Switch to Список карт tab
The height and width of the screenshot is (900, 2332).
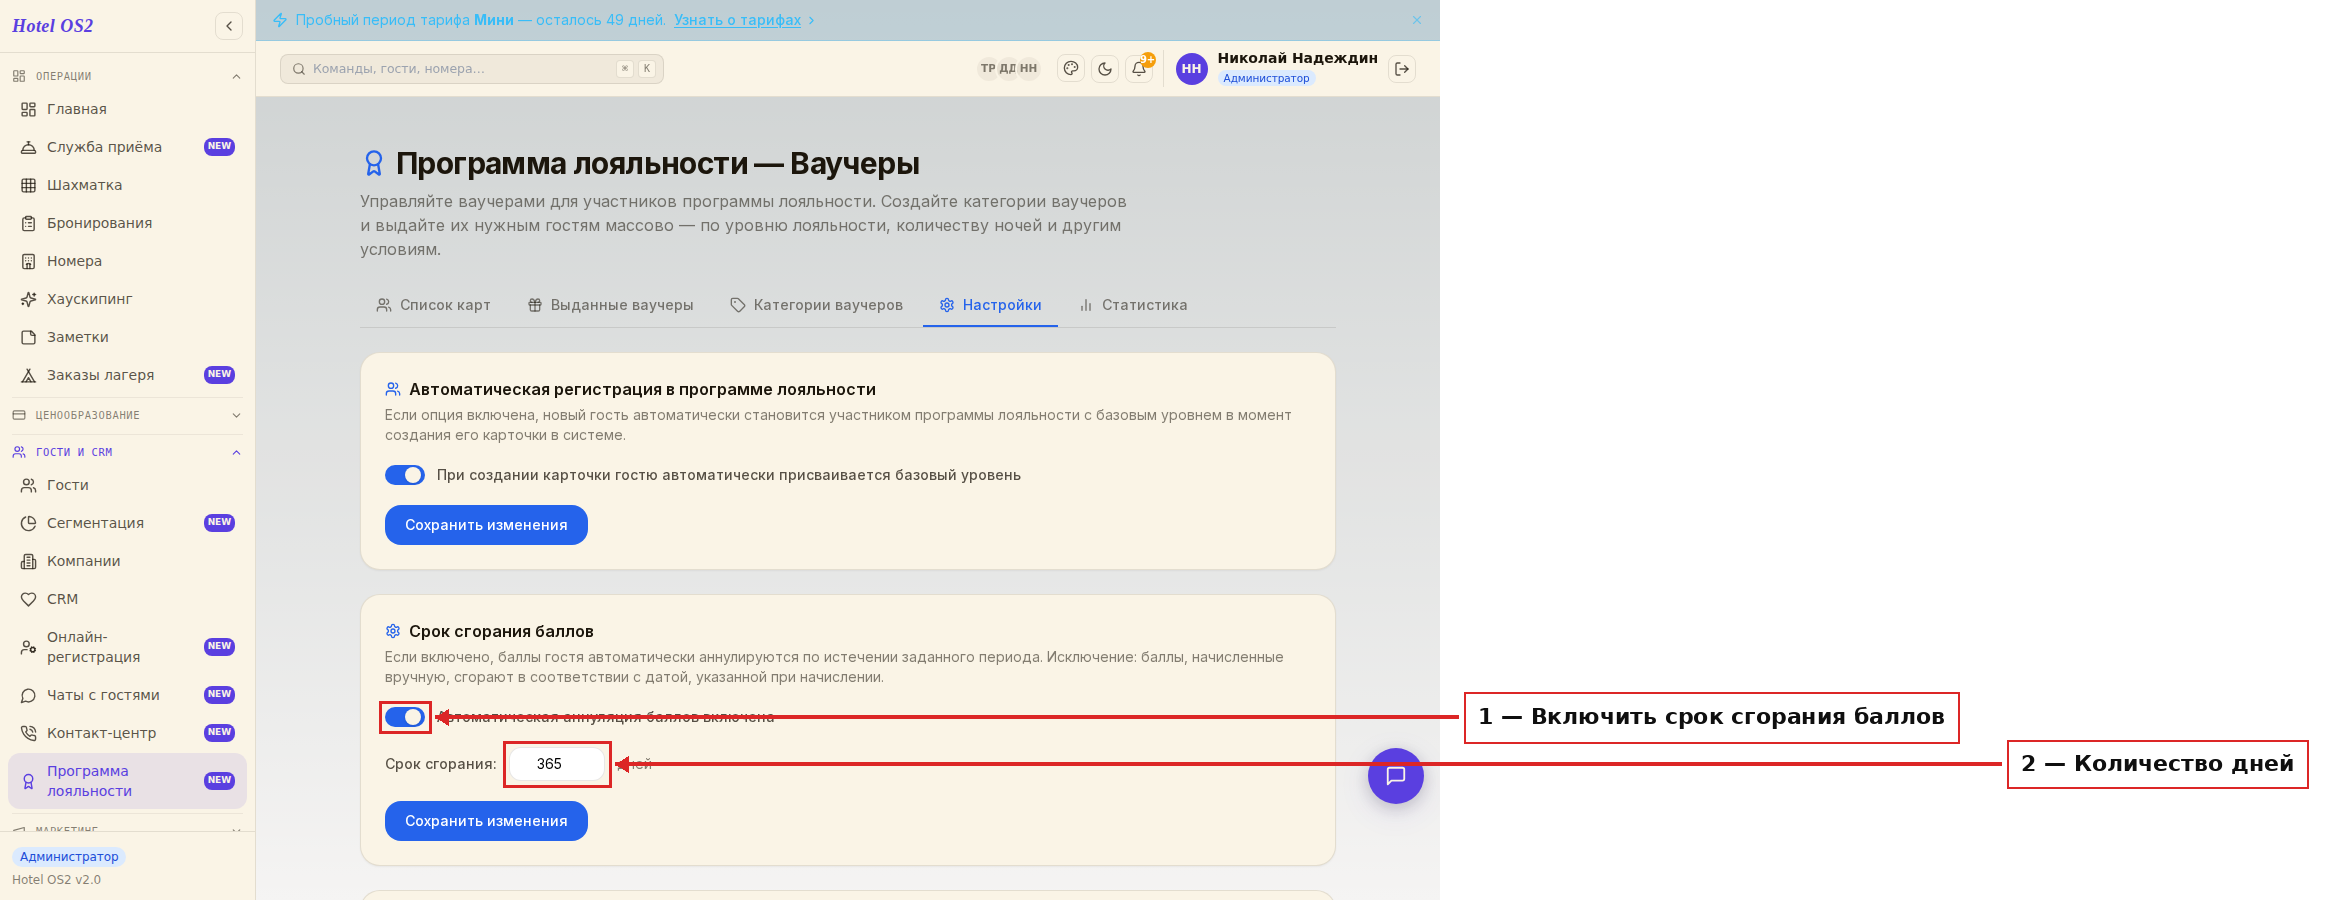click(x=433, y=305)
